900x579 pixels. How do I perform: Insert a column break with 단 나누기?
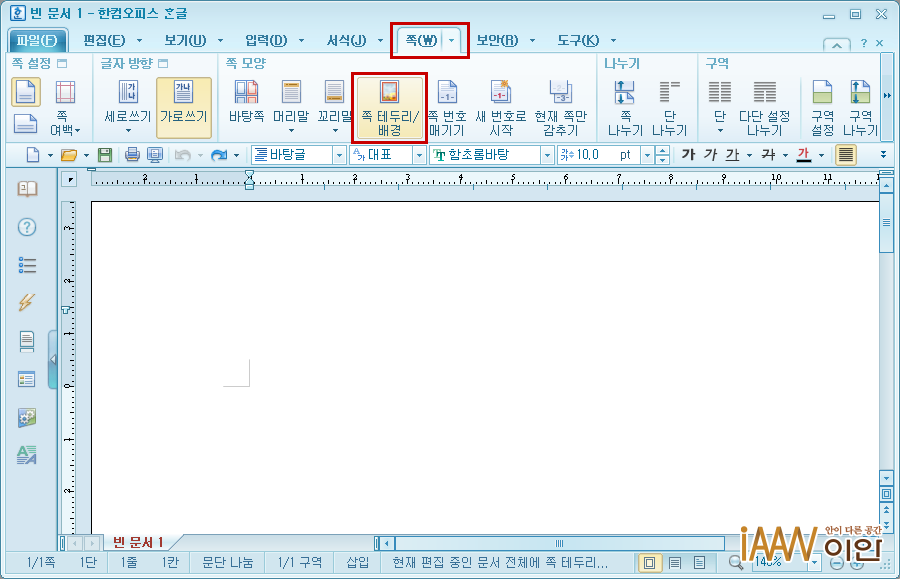(x=669, y=107)
